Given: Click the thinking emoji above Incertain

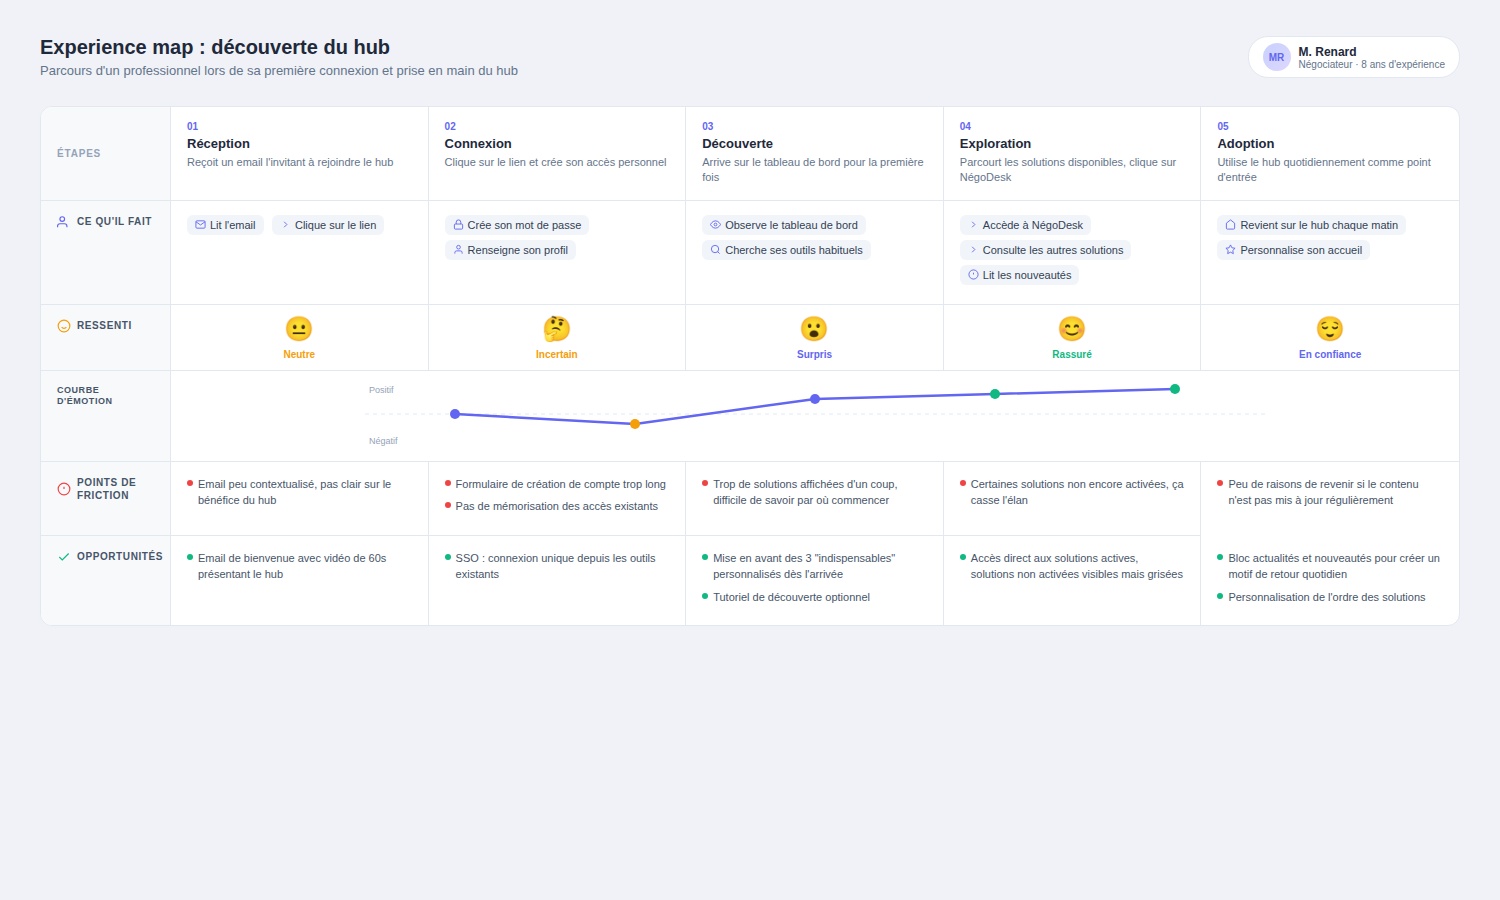Looking at the screenshot, I should click(x=556, y=329).
